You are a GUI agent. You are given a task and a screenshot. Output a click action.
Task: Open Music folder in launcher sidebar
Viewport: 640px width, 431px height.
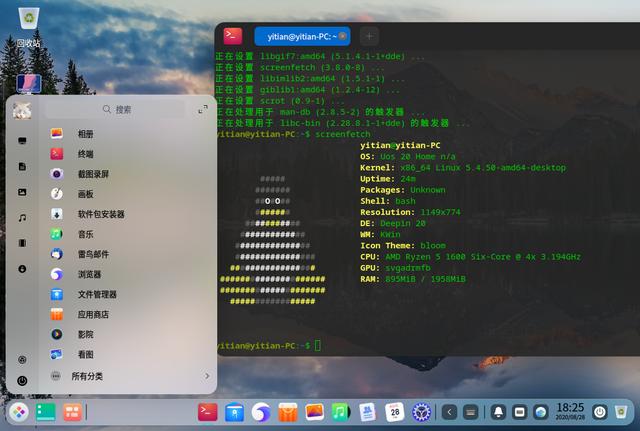(22, 218)
